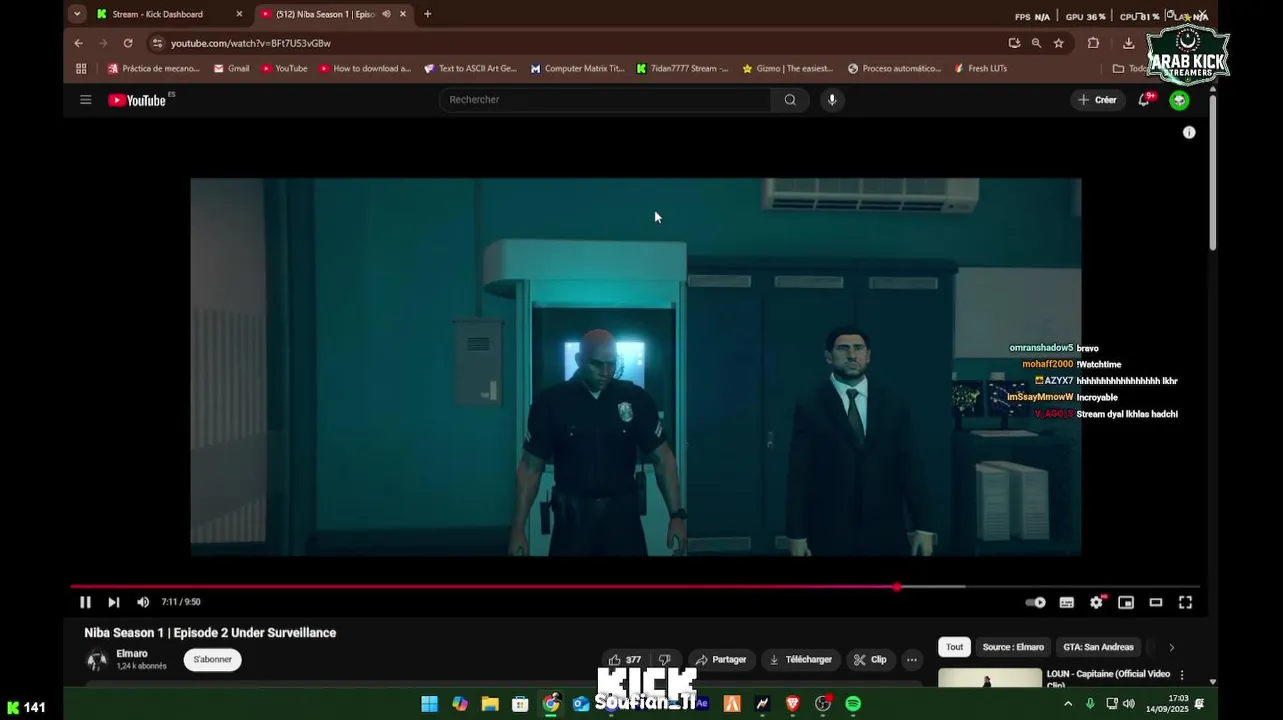This screenshot has width=1283, height=720.
Task: Create a Clip from the video
Action: point(870,660)
